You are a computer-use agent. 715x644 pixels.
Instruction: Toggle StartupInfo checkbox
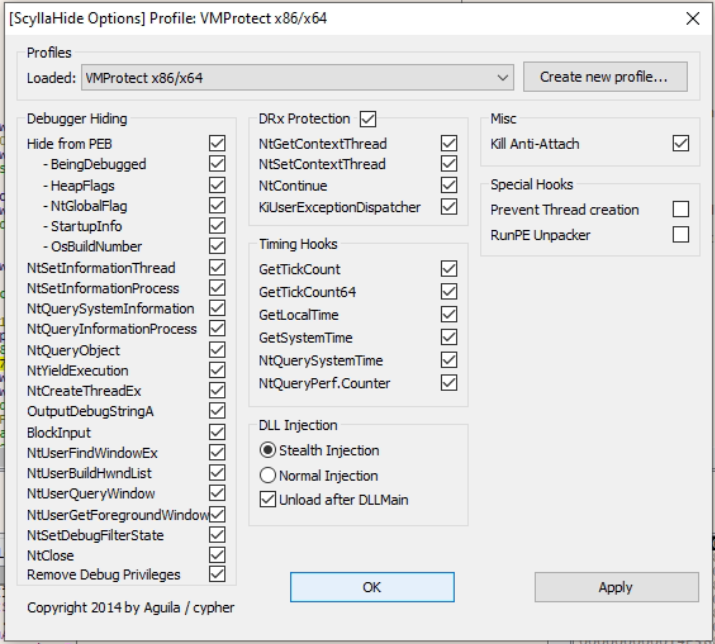coord(217,226)
